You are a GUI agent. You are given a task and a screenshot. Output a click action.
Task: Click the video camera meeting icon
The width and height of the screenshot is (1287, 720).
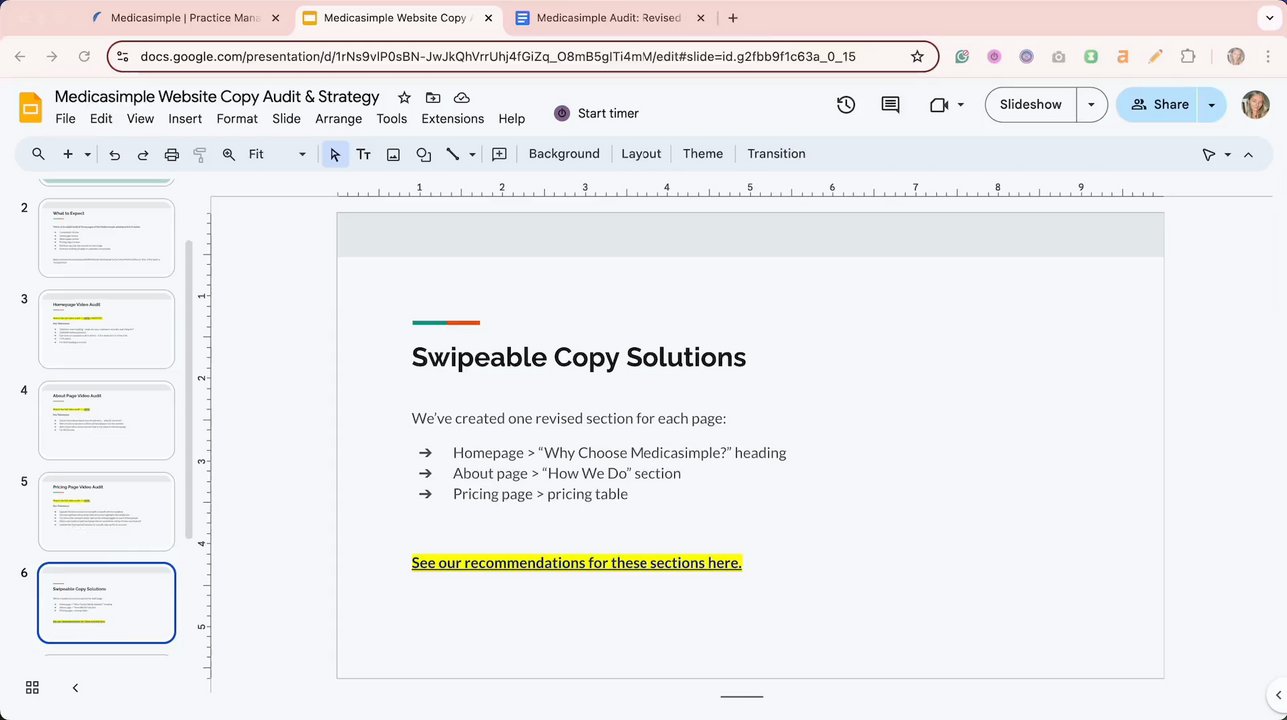tap(938, 104)
